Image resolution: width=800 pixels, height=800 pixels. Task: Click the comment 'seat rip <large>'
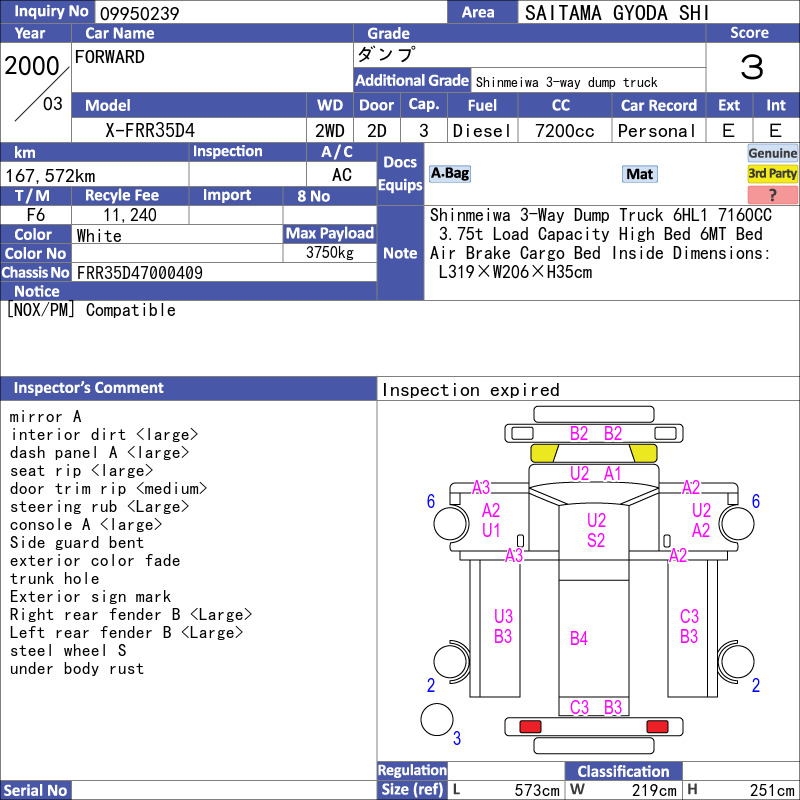(81, 470)
